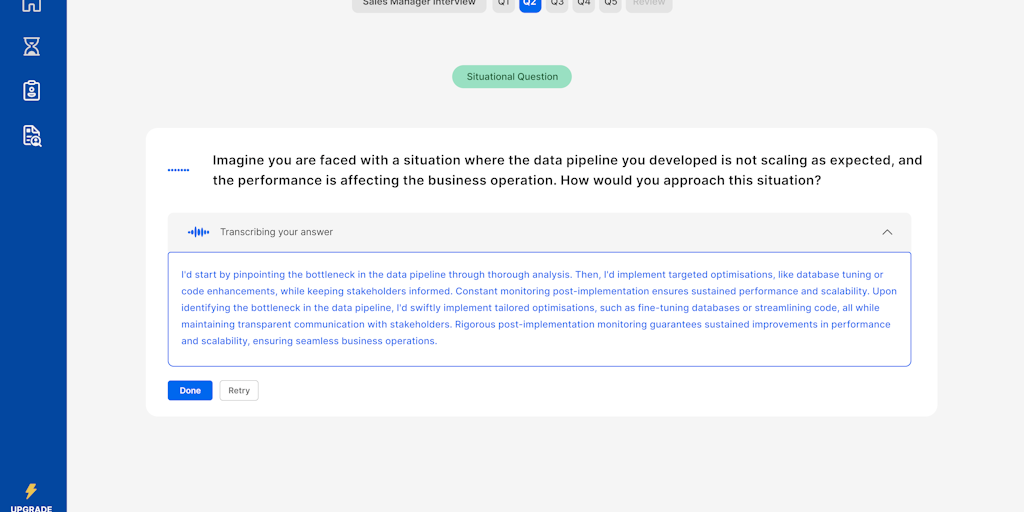The width and height of the screenshot is (1024, 512).
Task: Open the clipboard profile icon
Action: pyautogui.click(x=32, y=91)
